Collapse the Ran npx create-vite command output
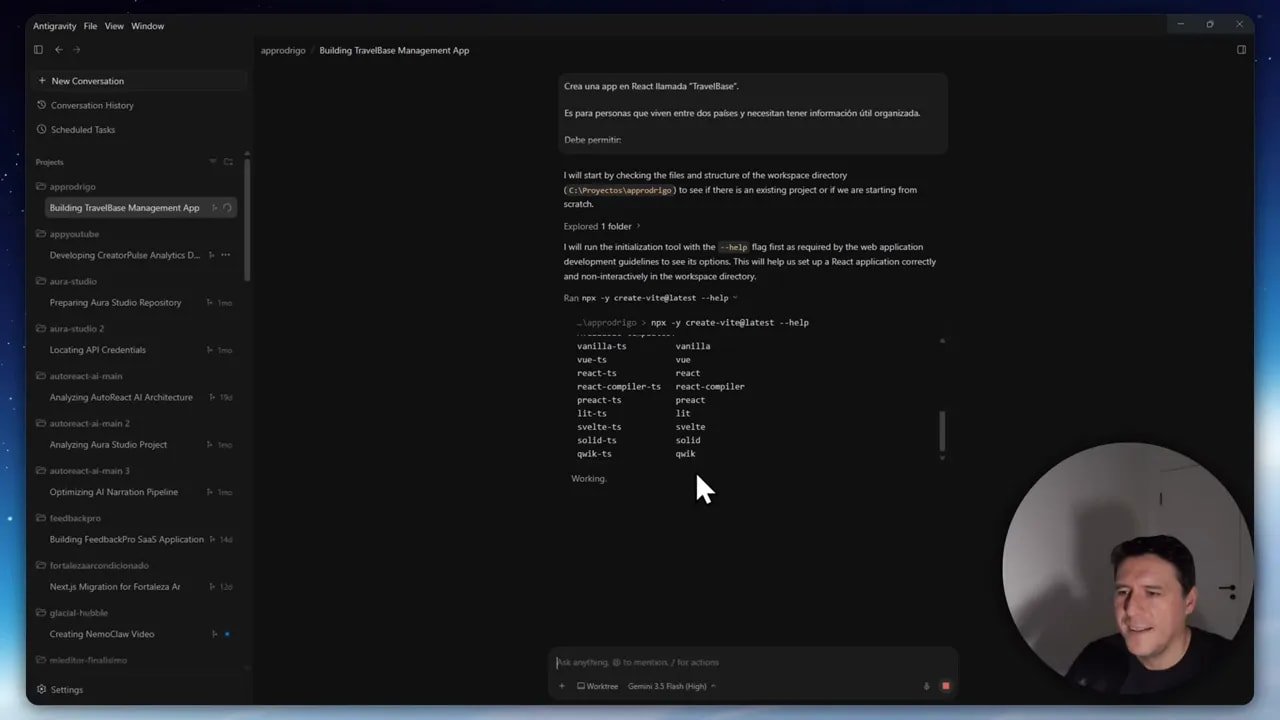 pyautogui.click(x=735, y=297)
